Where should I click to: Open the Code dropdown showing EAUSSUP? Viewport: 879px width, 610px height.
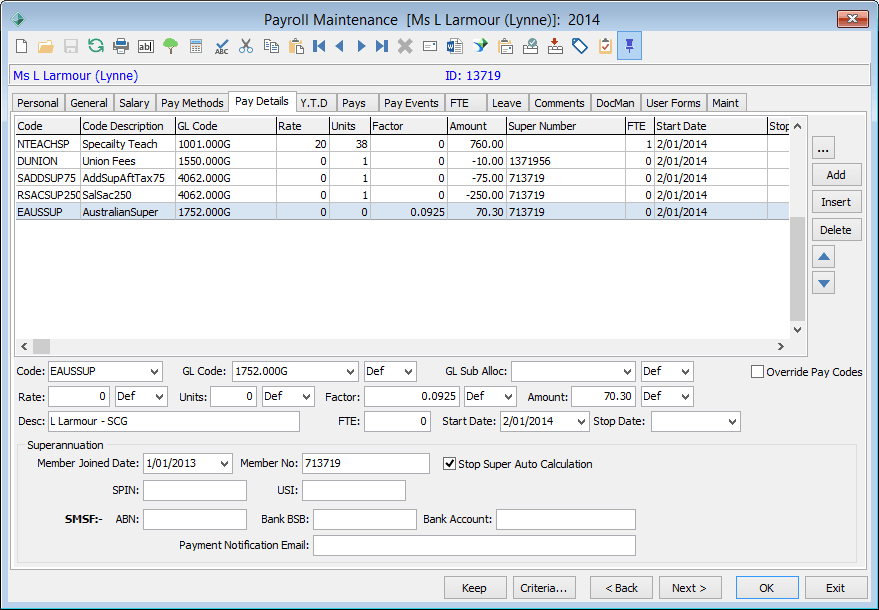coord(155,372)
